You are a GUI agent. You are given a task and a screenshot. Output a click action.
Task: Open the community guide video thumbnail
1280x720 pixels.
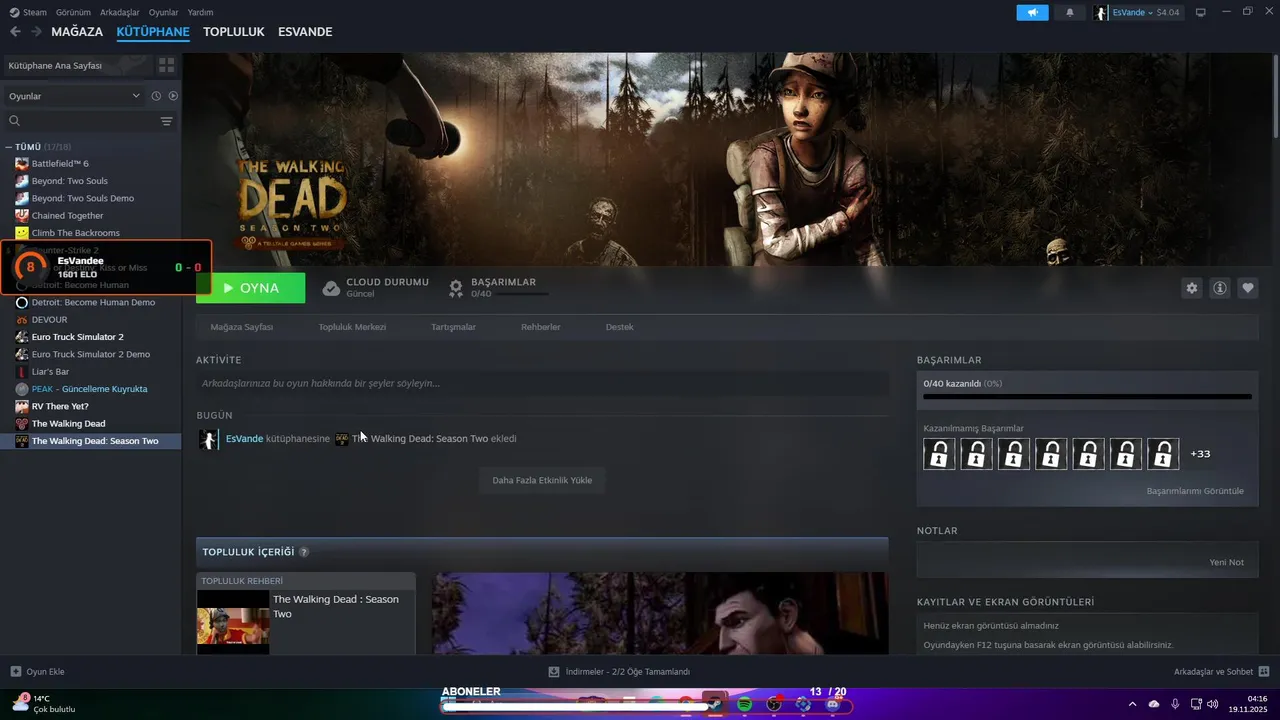[x=233, y=622]
